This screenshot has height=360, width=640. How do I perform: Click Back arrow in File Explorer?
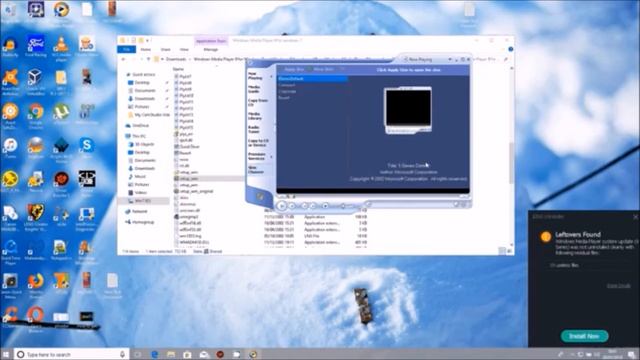(123, 60)
